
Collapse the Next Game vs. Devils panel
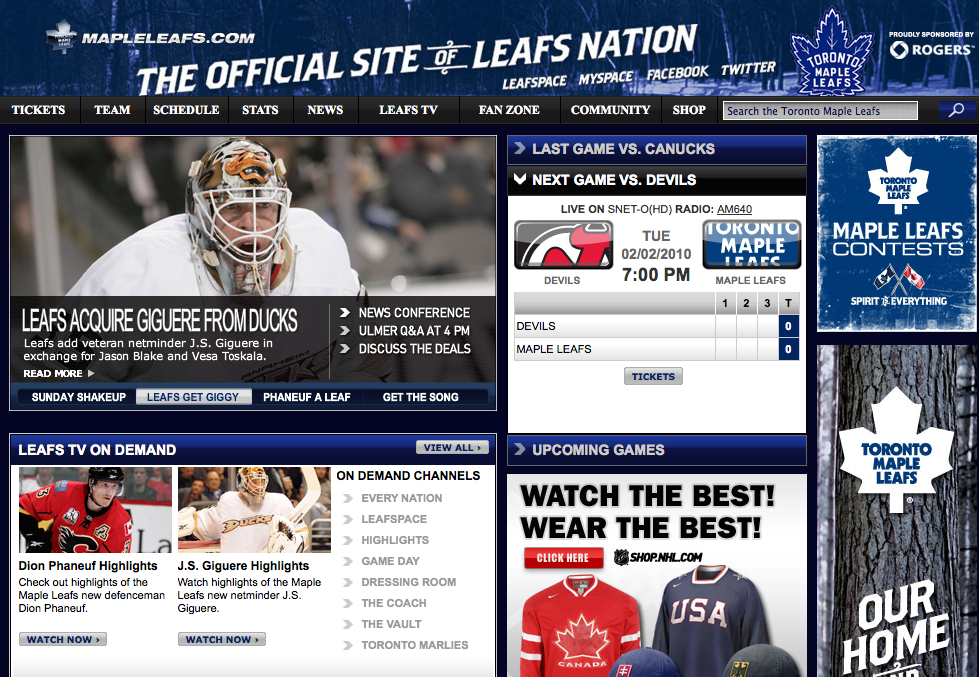click(x=657, y=180)
